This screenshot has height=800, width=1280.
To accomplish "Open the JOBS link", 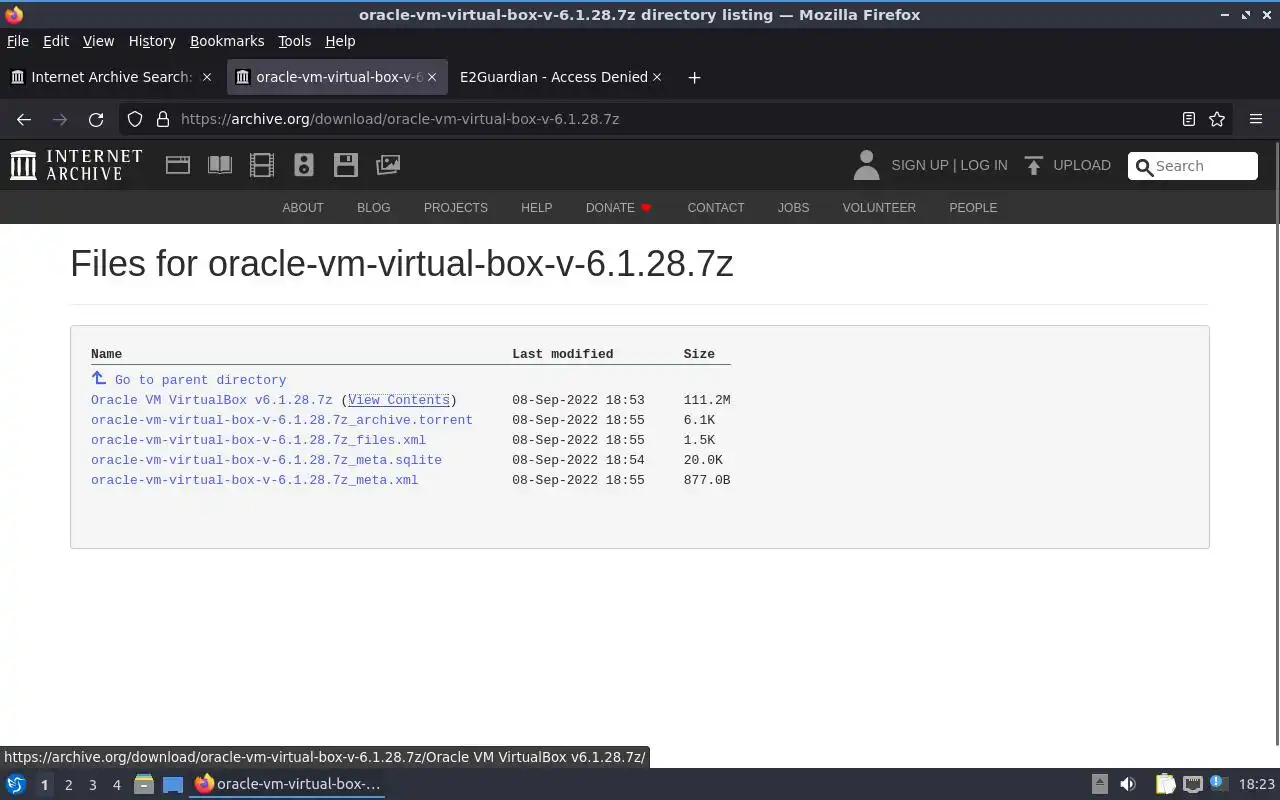I will point(793,208).
